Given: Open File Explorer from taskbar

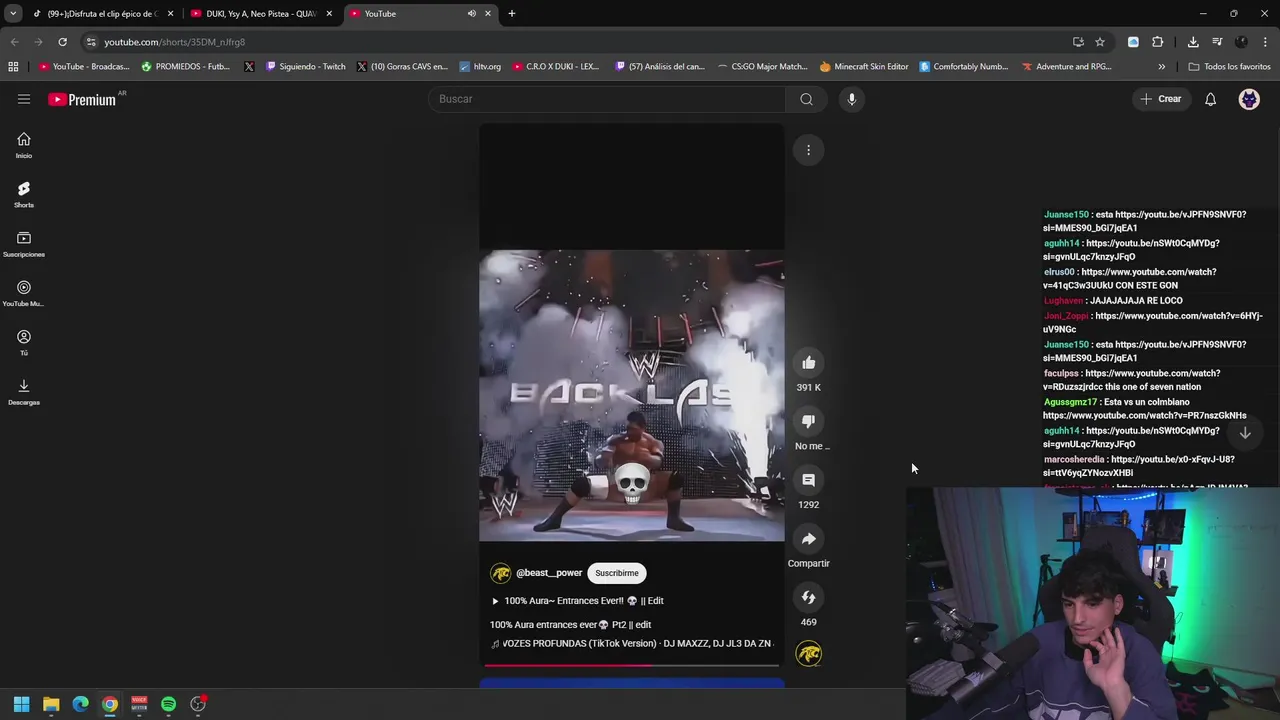Looking at the screenshot, I should point(51,704).
